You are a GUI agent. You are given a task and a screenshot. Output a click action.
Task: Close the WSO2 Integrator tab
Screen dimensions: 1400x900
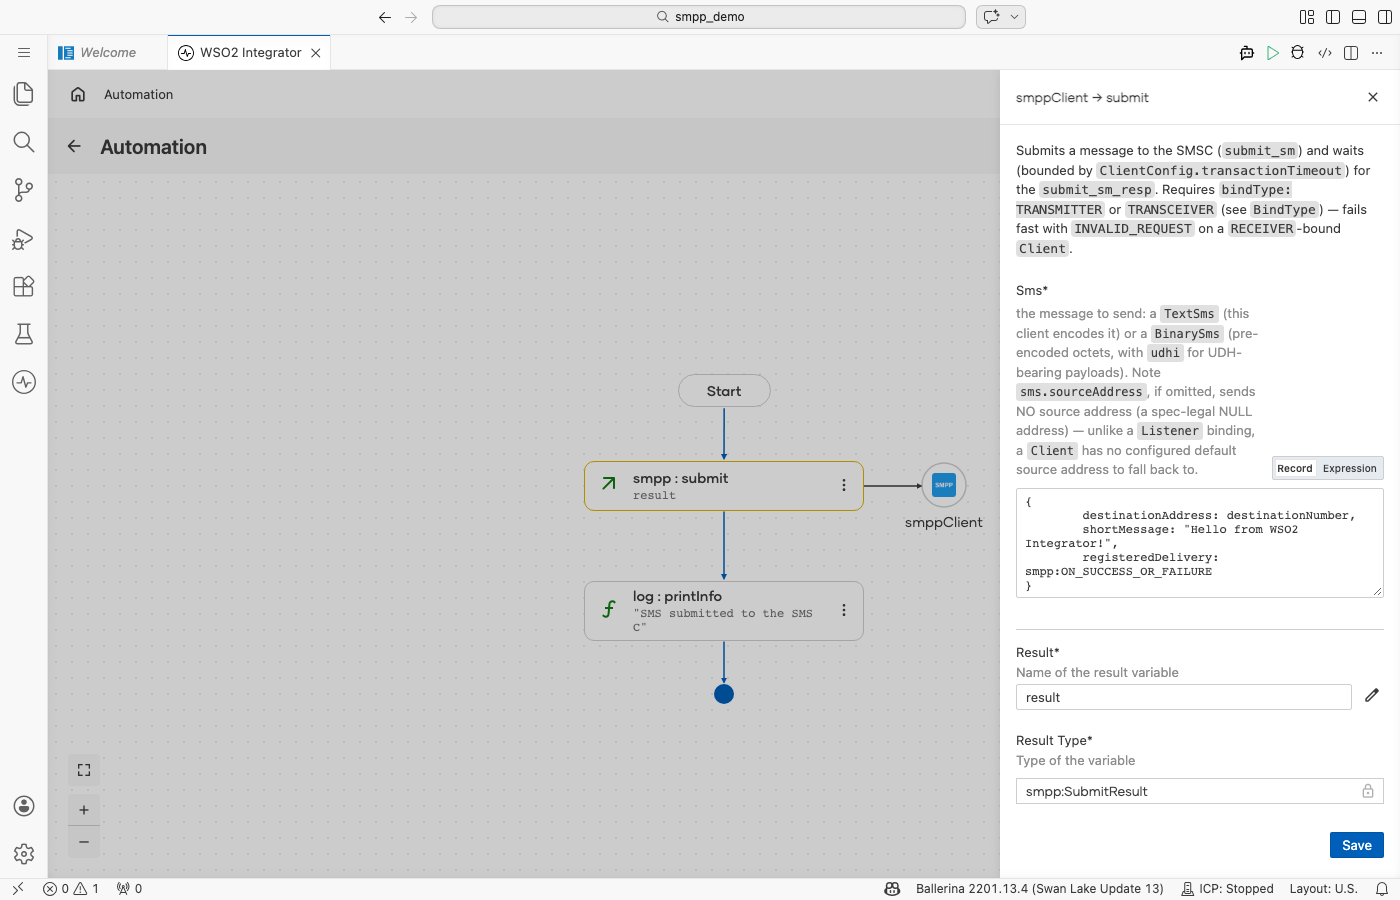[316, 53]
